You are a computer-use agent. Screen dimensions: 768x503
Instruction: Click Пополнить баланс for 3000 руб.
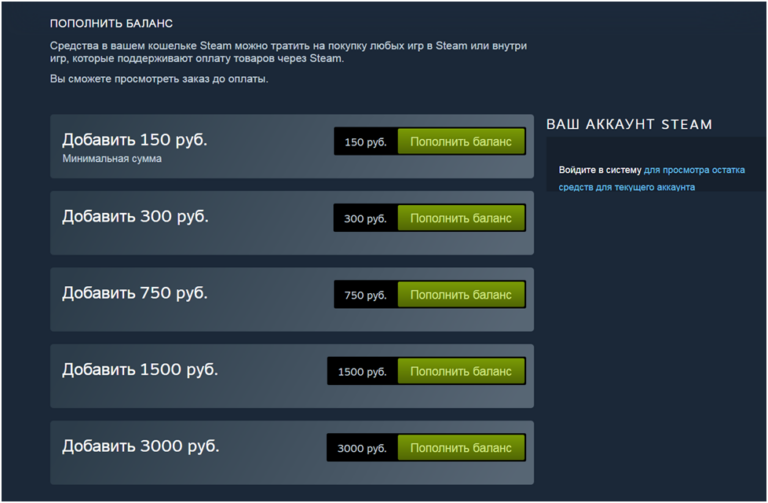pos(461,448)
